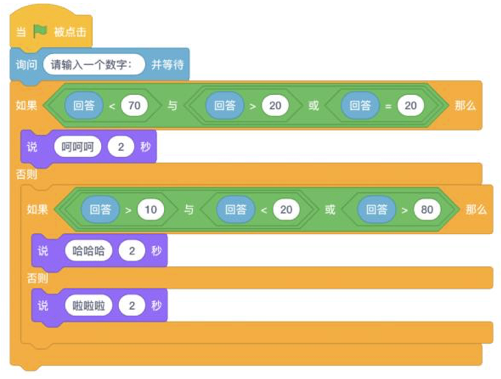Viewport: 501px width, 379px height.
Task: Click the green flag icon in hat block
Action: pos(40,32)
